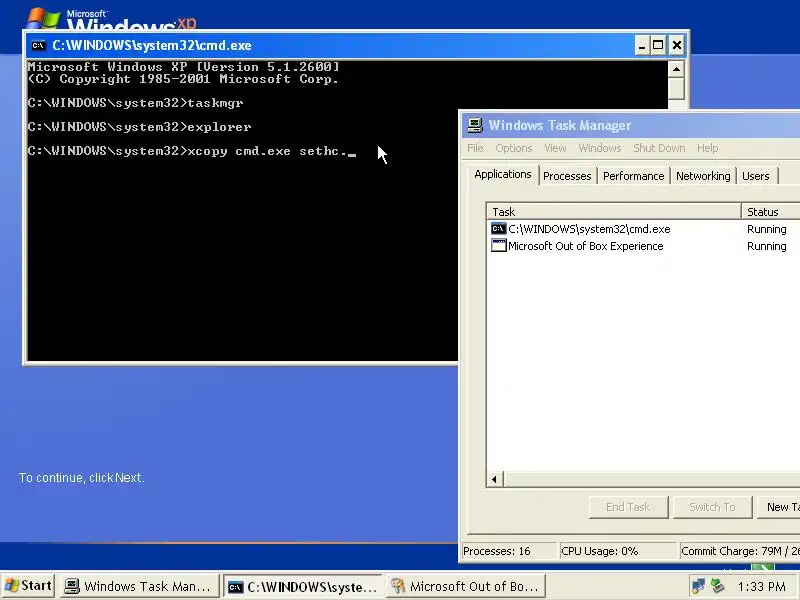Image resolution: width=800 pixels, height=600 pixels.
Task: Switch to Windows Task Manager taskbar button
Action: 140,586
